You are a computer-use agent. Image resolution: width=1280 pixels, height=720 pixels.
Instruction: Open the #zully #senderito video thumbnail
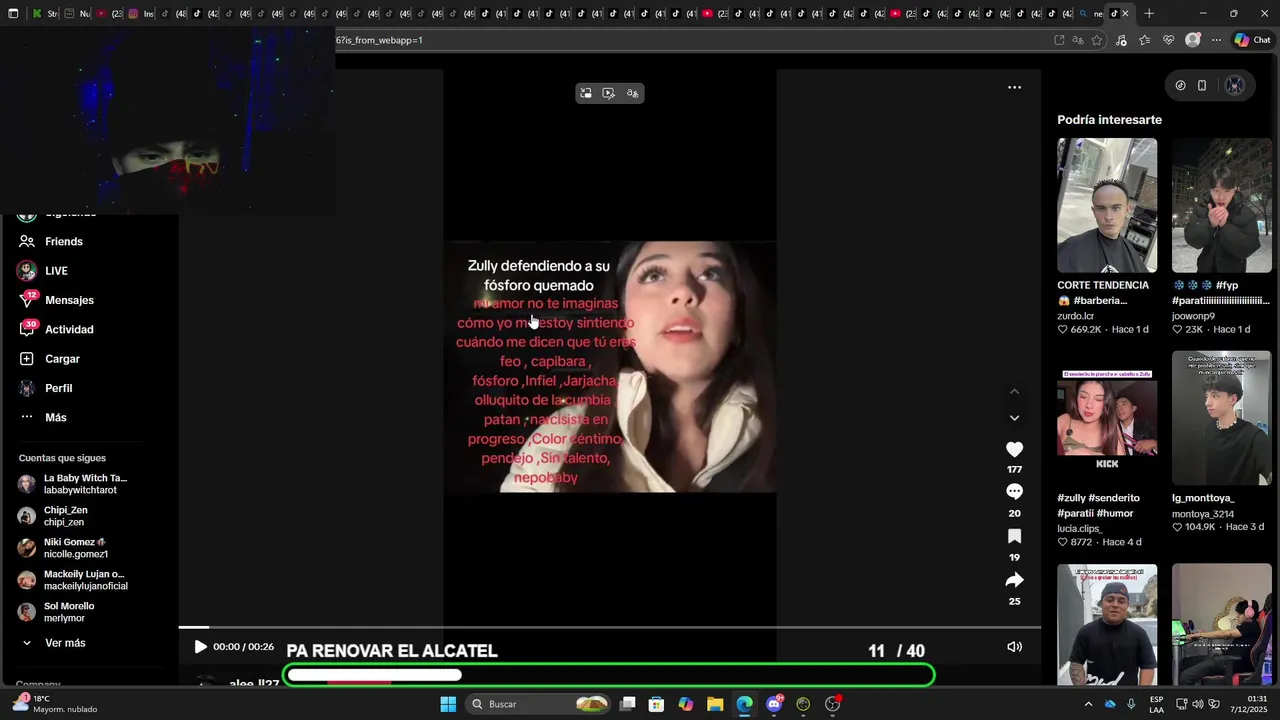[x=1107, y=418]
